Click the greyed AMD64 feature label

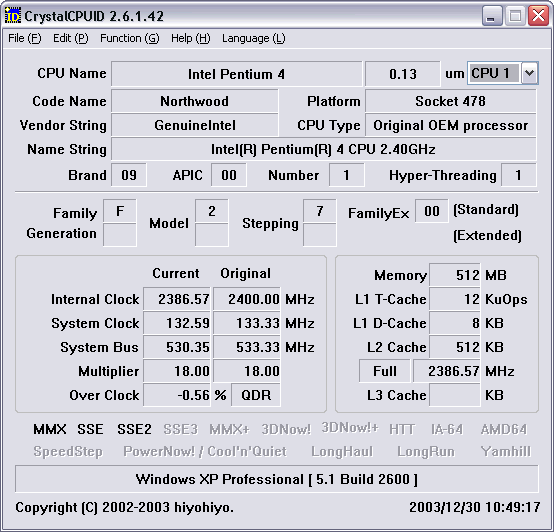pyautogui.click(x=504, y=430)
